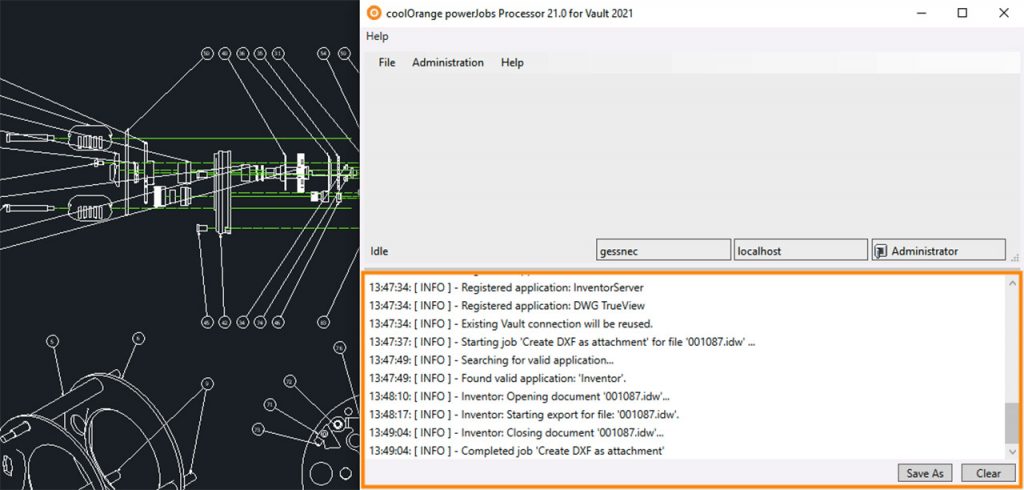Click the Clear log button
This screenshot has height=490, width=1024.
tap(988, 474)
